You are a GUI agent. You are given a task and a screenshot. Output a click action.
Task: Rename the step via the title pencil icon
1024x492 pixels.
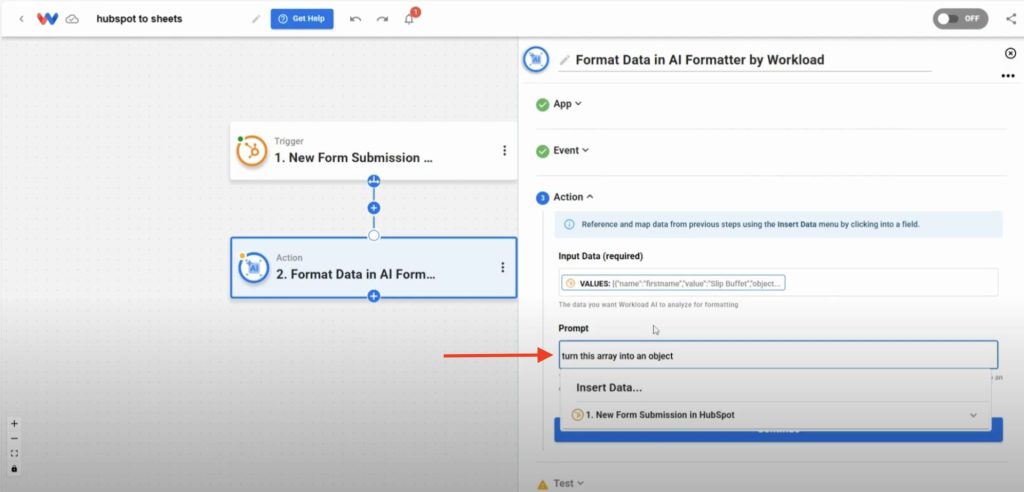point(565,60)
